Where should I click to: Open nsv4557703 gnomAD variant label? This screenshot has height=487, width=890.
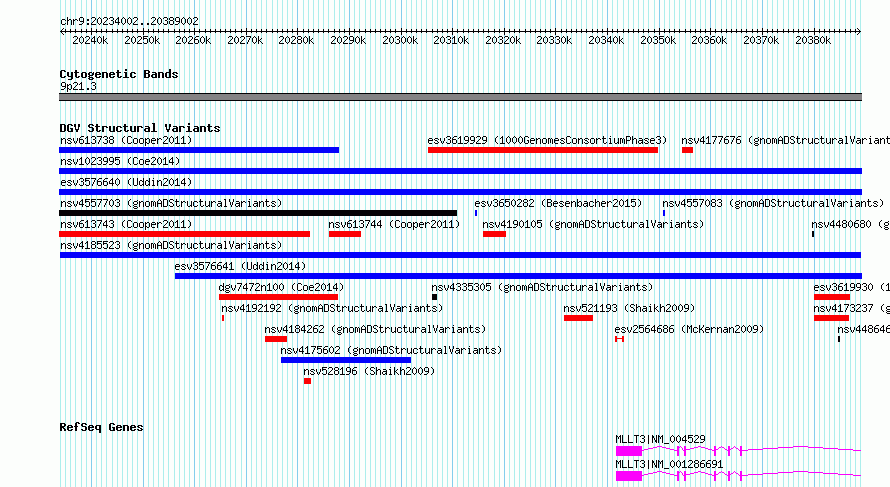(171, 203)
